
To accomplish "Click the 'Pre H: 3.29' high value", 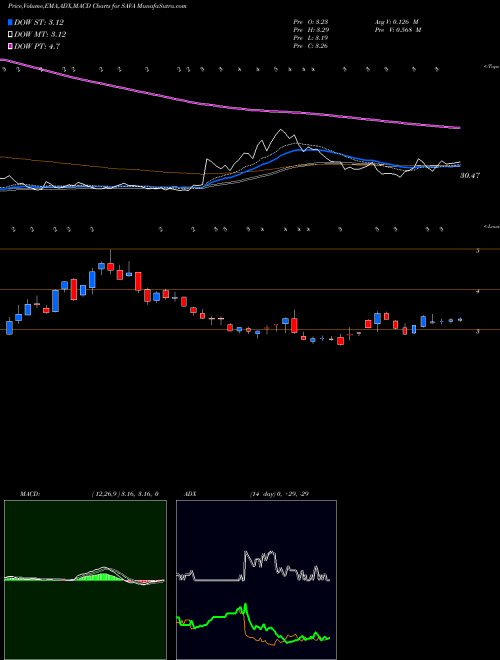I will coord(311,30).
